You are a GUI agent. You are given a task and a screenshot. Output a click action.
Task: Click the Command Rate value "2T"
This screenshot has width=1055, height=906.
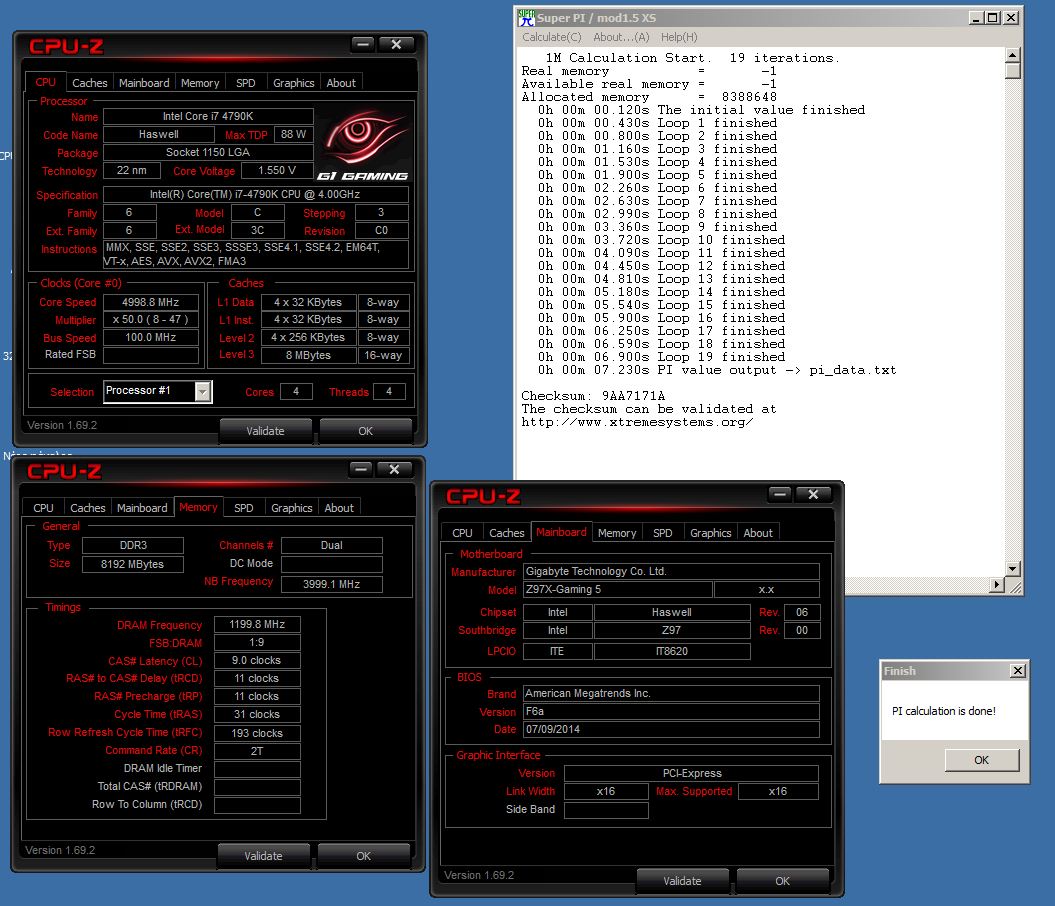257,751
